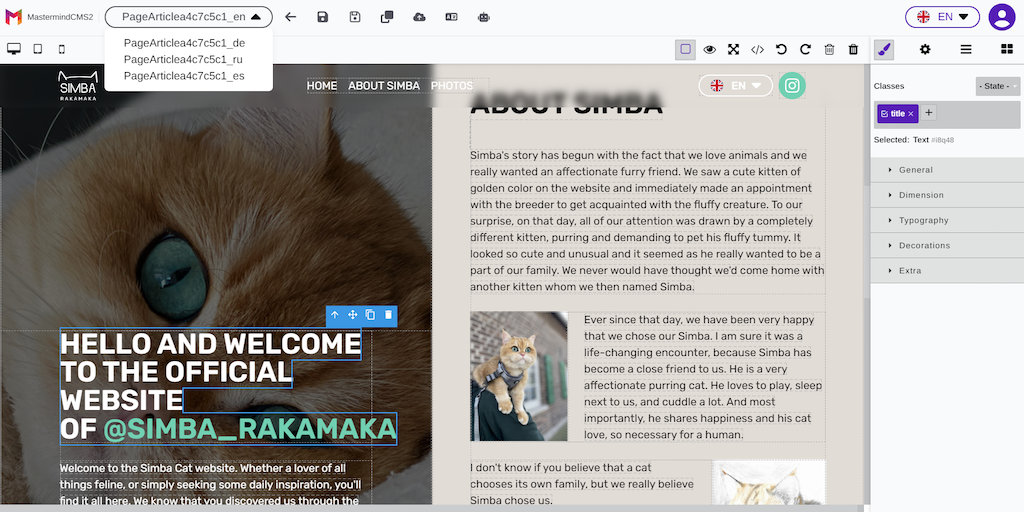The height and width of the screenshot is (512, 1024).
Task: Open the blocks grid panel icon
Action: point(1007,49)
